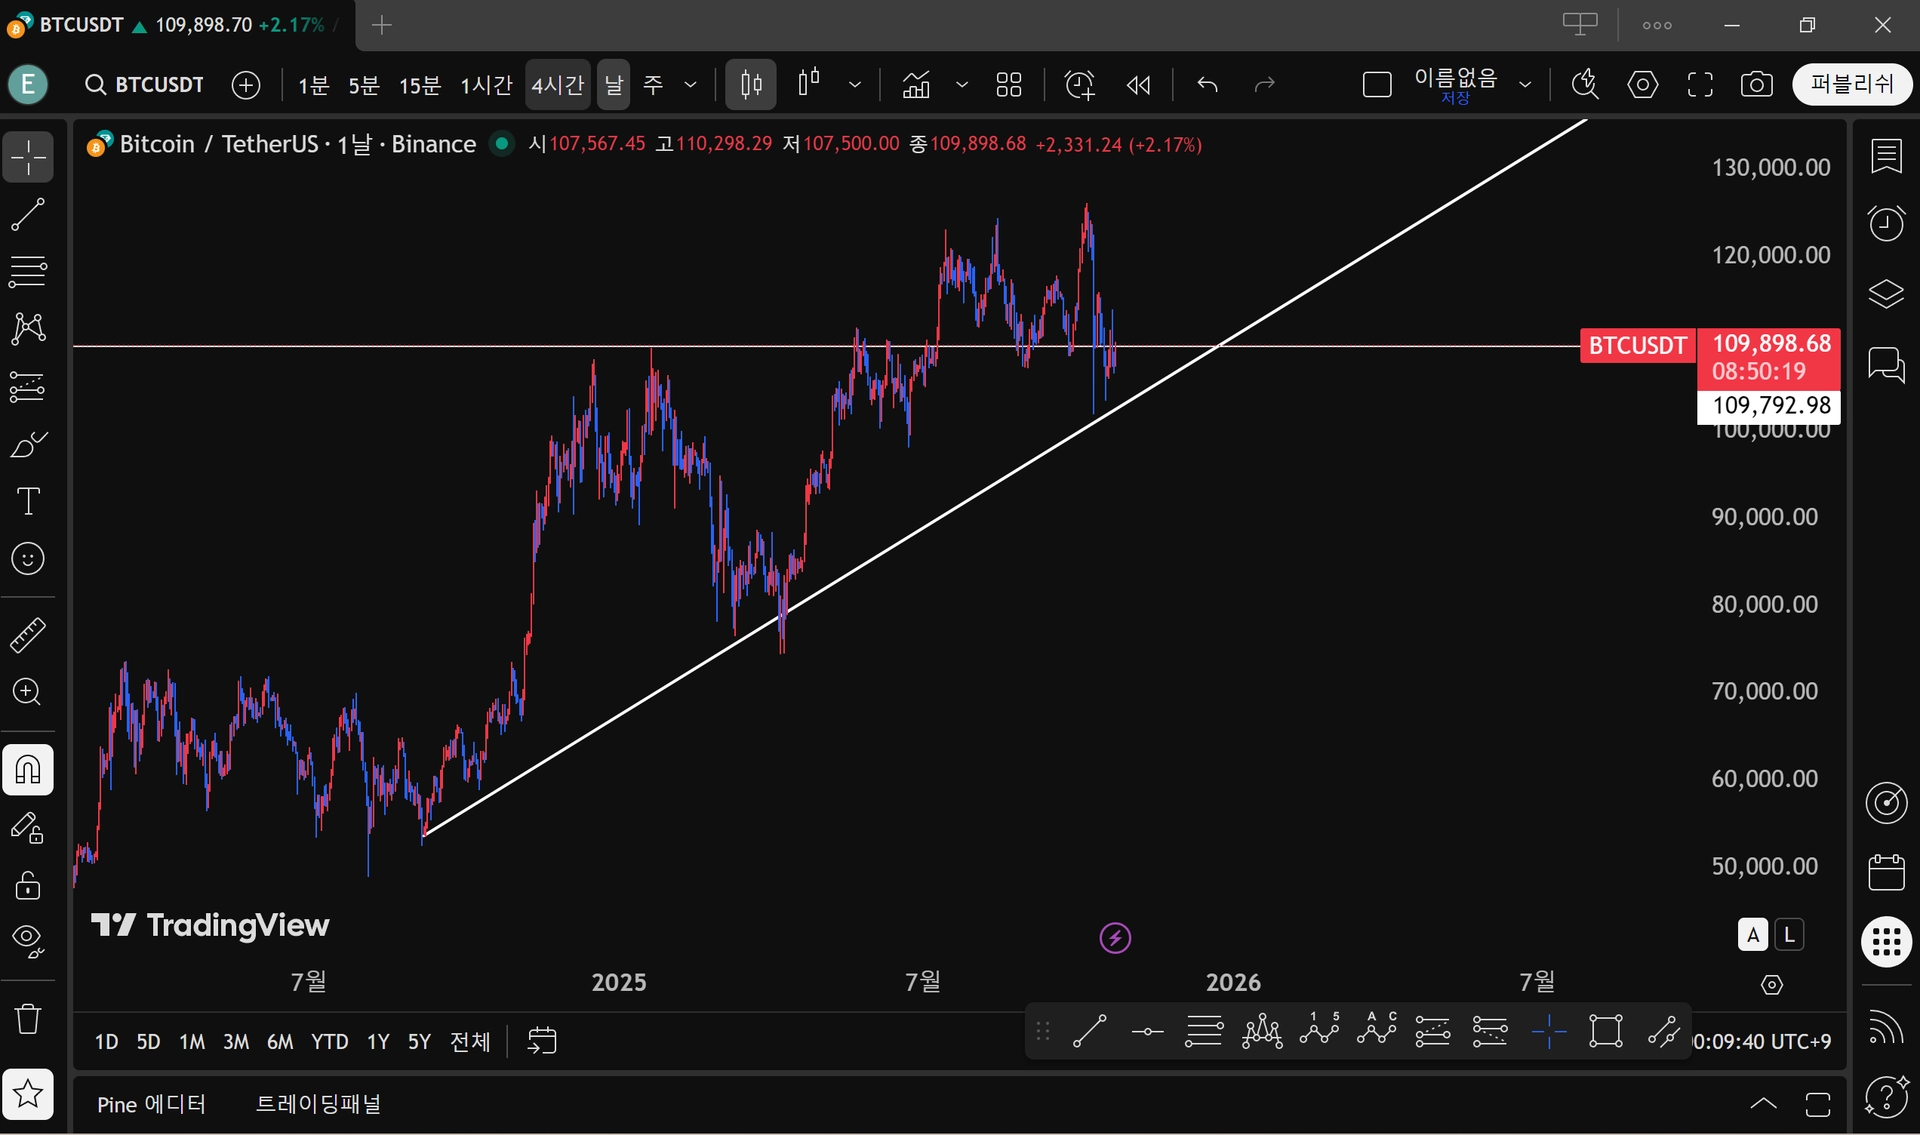The width and height of the screenshot is (1920, 1135).
Task: Expand the timeframe interval dropdown arrow
Action: pyautogui.click(x=690, y=85)
